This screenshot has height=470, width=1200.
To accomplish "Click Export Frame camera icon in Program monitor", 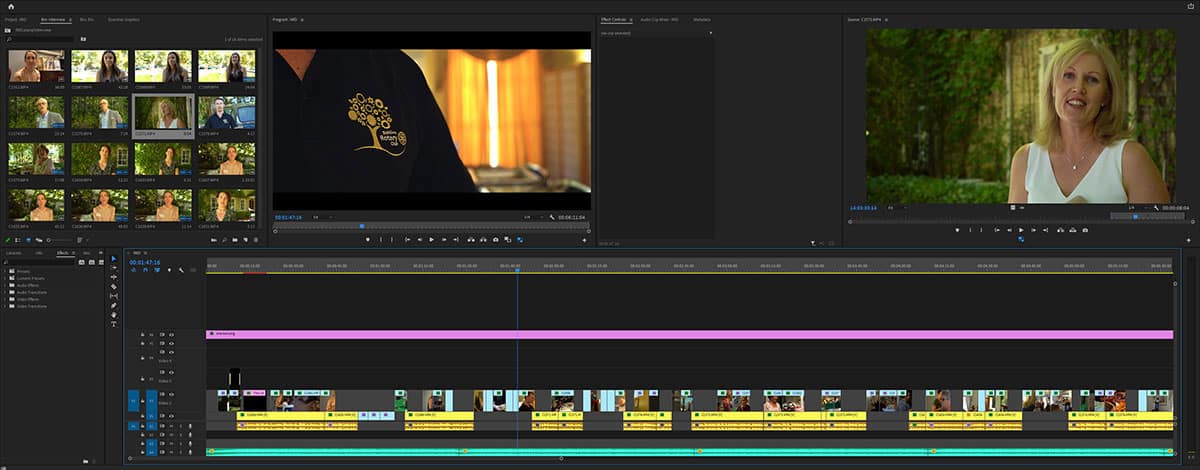I will [x=495, y=240].
